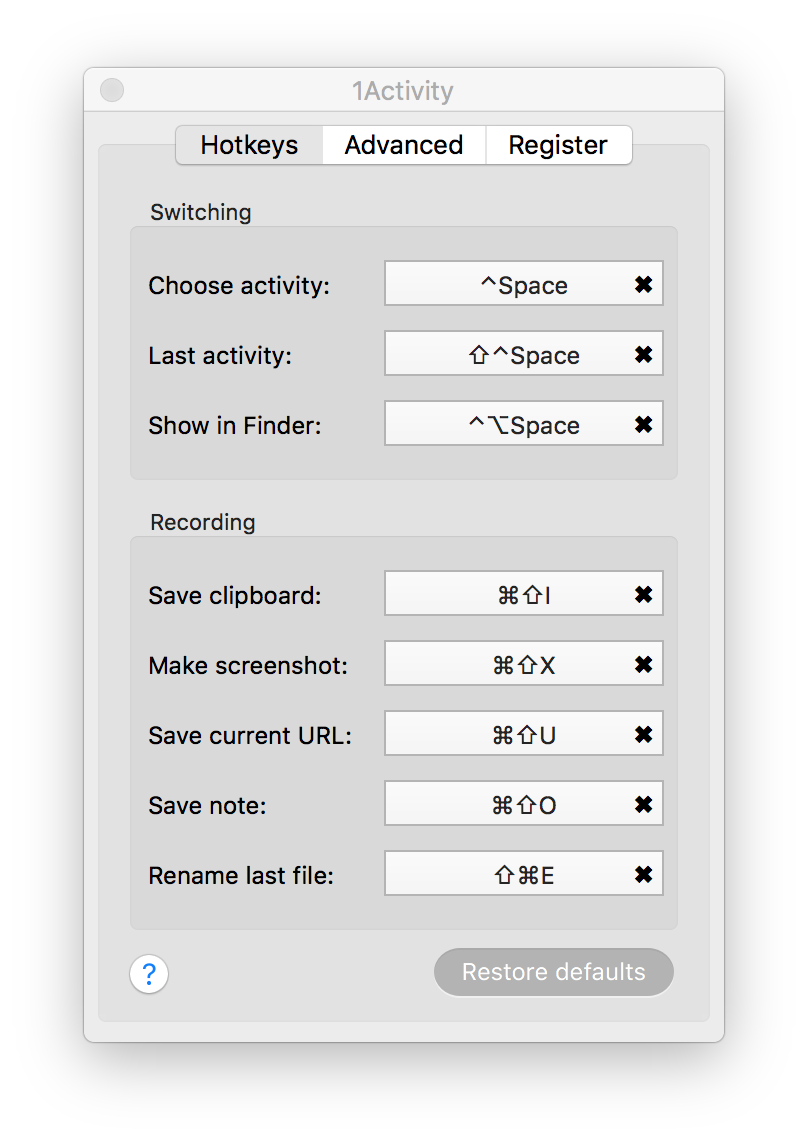Screen dimensions: 808x1142
Task: Record a new Save clipboard shortcut
Action: (505, 595)
